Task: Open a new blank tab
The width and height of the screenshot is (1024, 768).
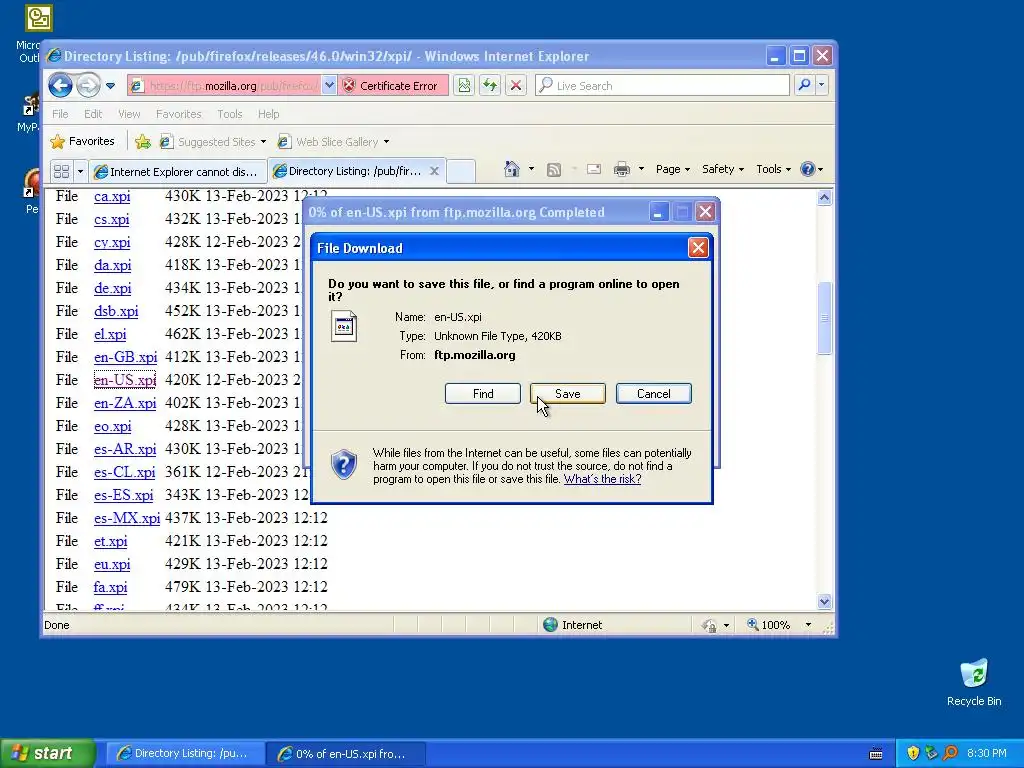Action: coord(460,171)
